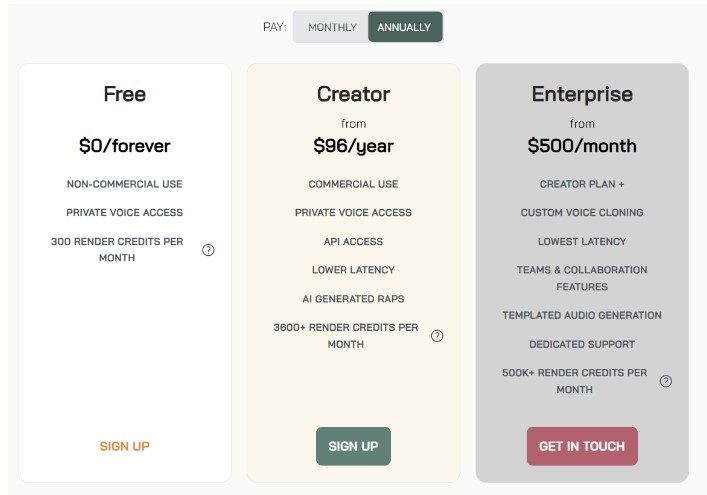The width and height of the screenshot is (707, 495).
Task: Click help icon beside Free render credits
Action: click(x=208, y=250)
